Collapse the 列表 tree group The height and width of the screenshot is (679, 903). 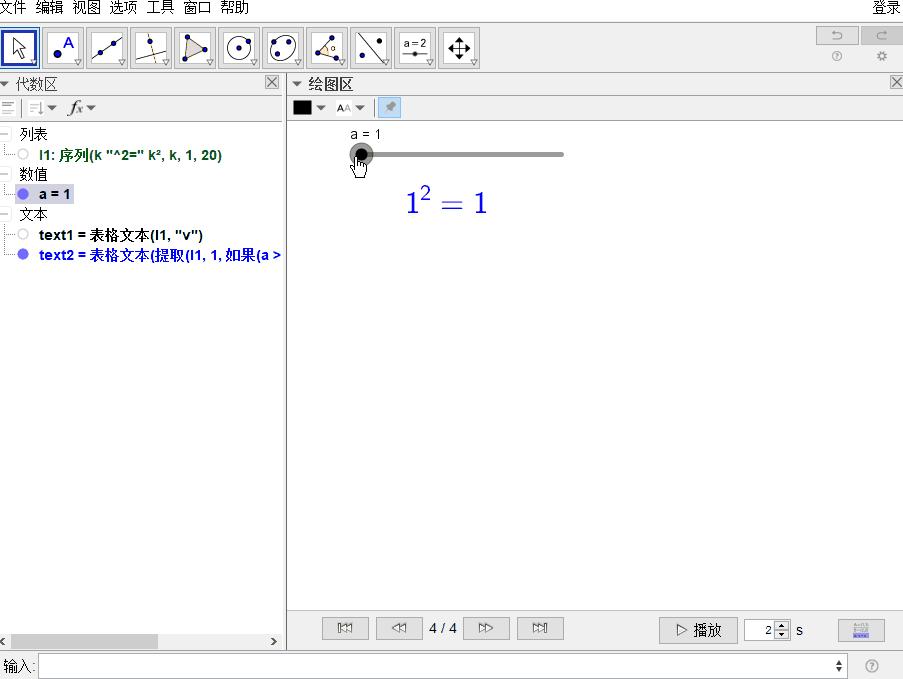(6, 134)
